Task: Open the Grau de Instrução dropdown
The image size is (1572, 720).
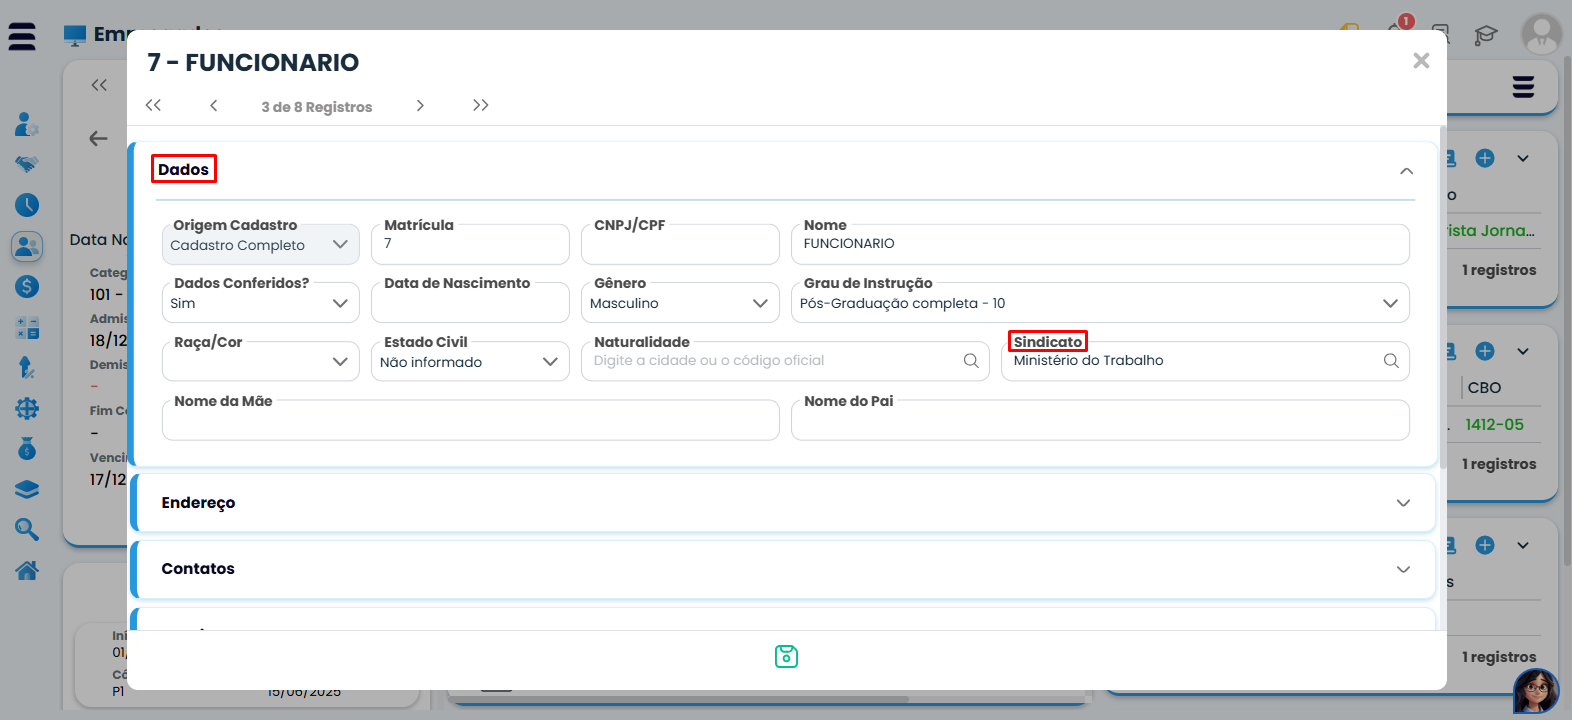Action: [1100, 303]
